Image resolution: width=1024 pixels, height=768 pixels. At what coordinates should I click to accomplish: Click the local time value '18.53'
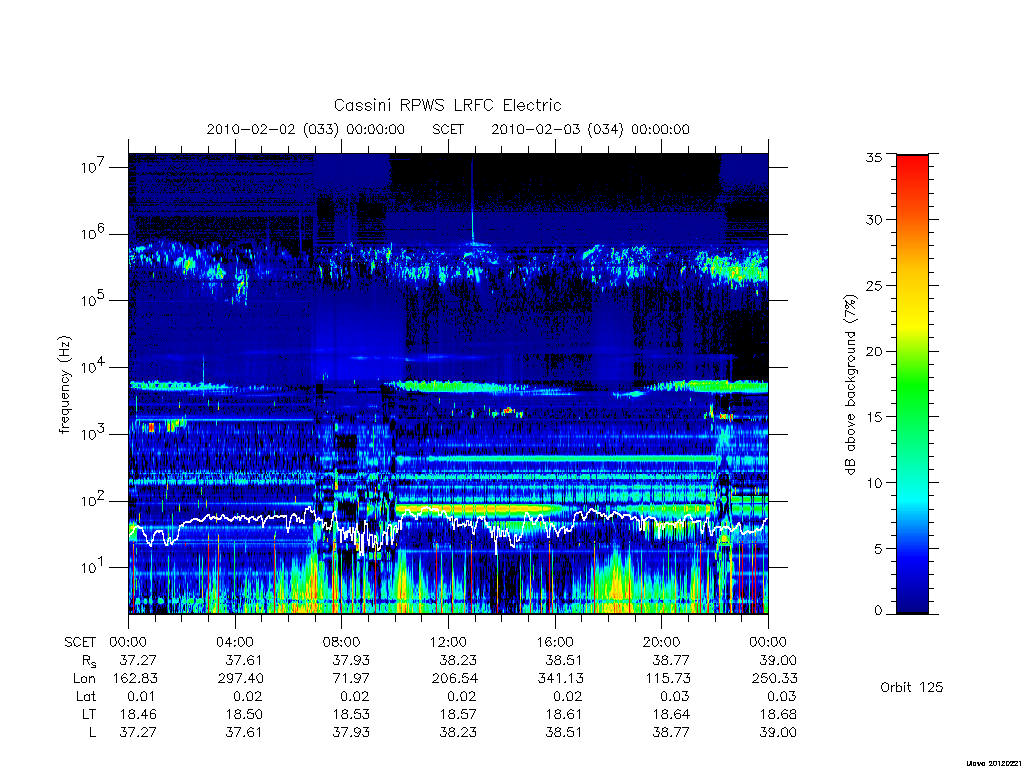pos(351,714)
